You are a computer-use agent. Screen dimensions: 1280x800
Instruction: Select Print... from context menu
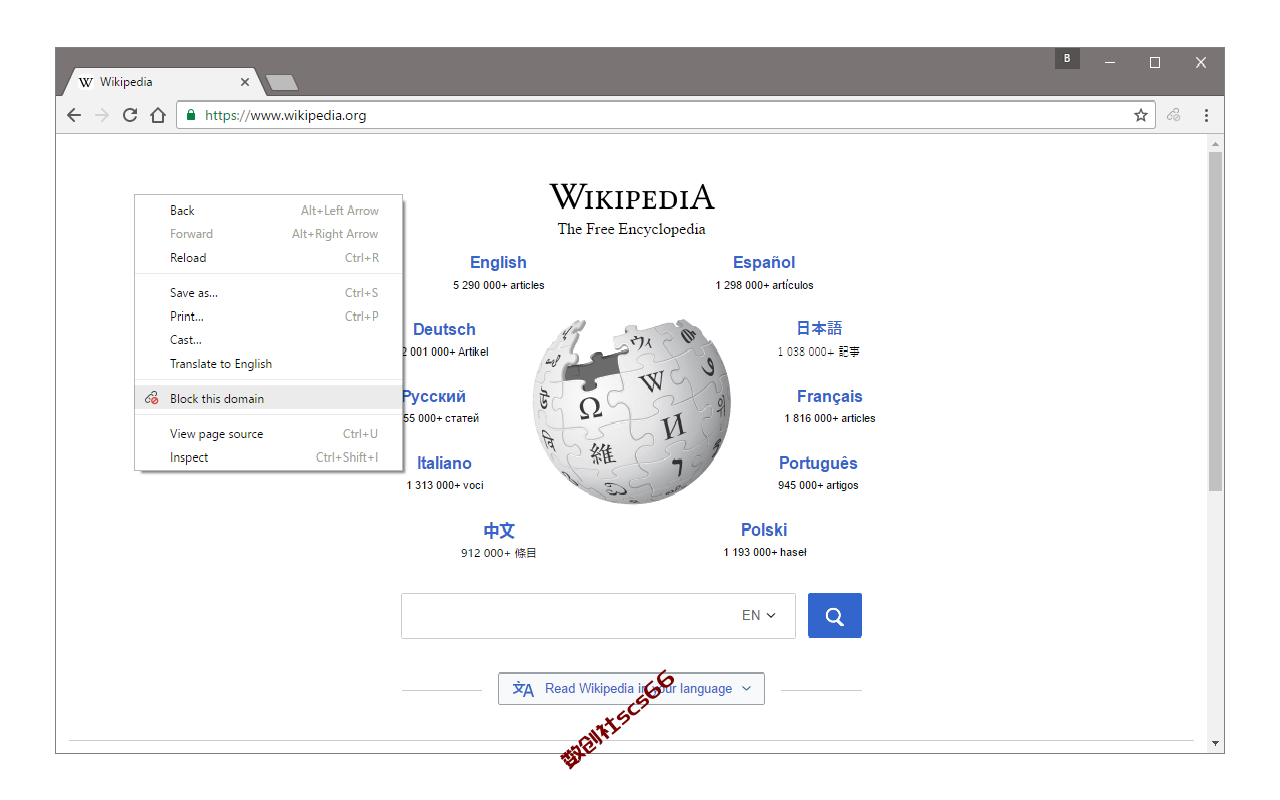[269, 316]
